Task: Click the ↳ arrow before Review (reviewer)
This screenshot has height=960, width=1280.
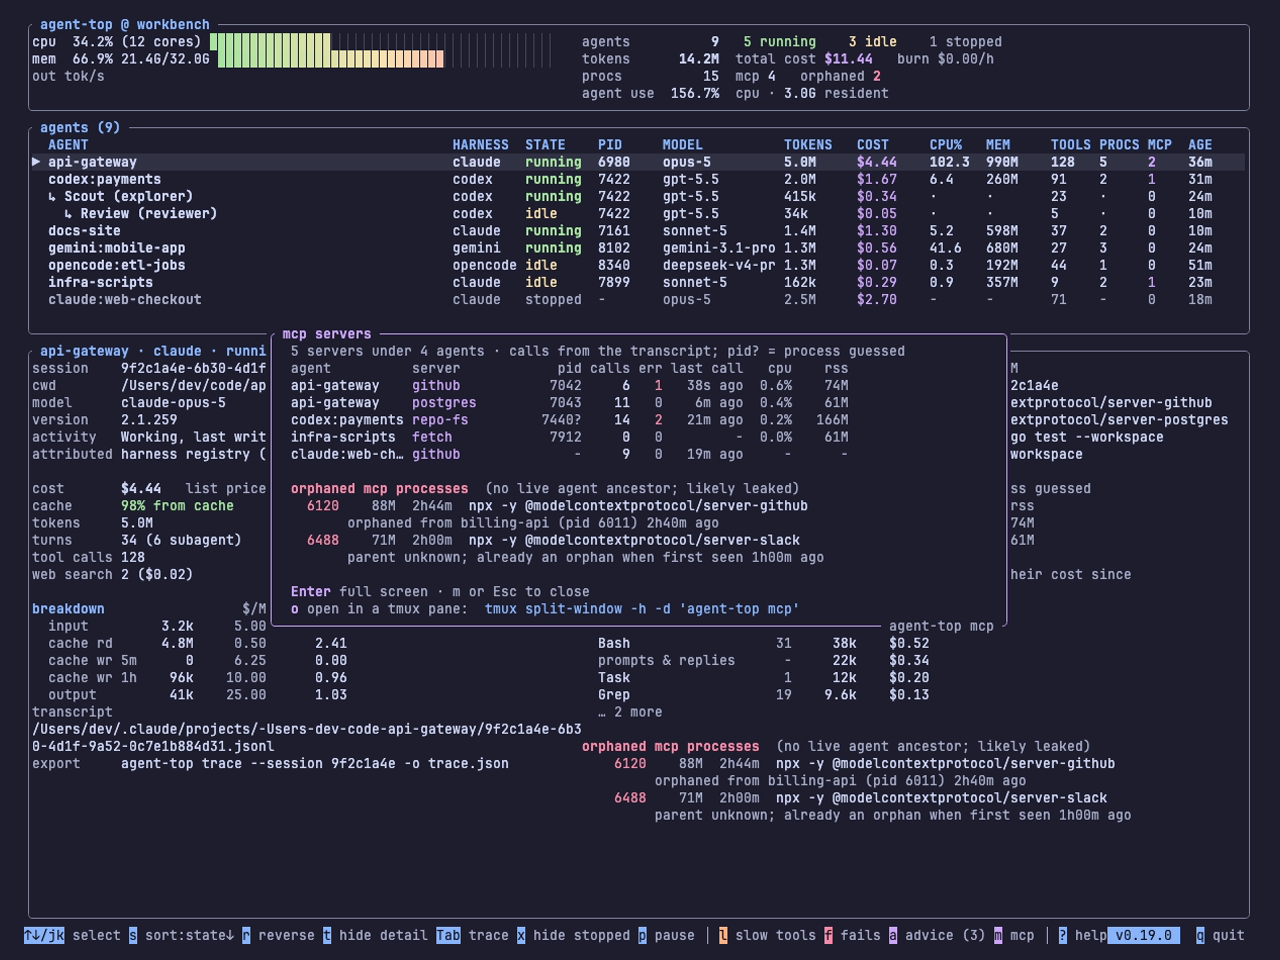Action: pos(68,213)
